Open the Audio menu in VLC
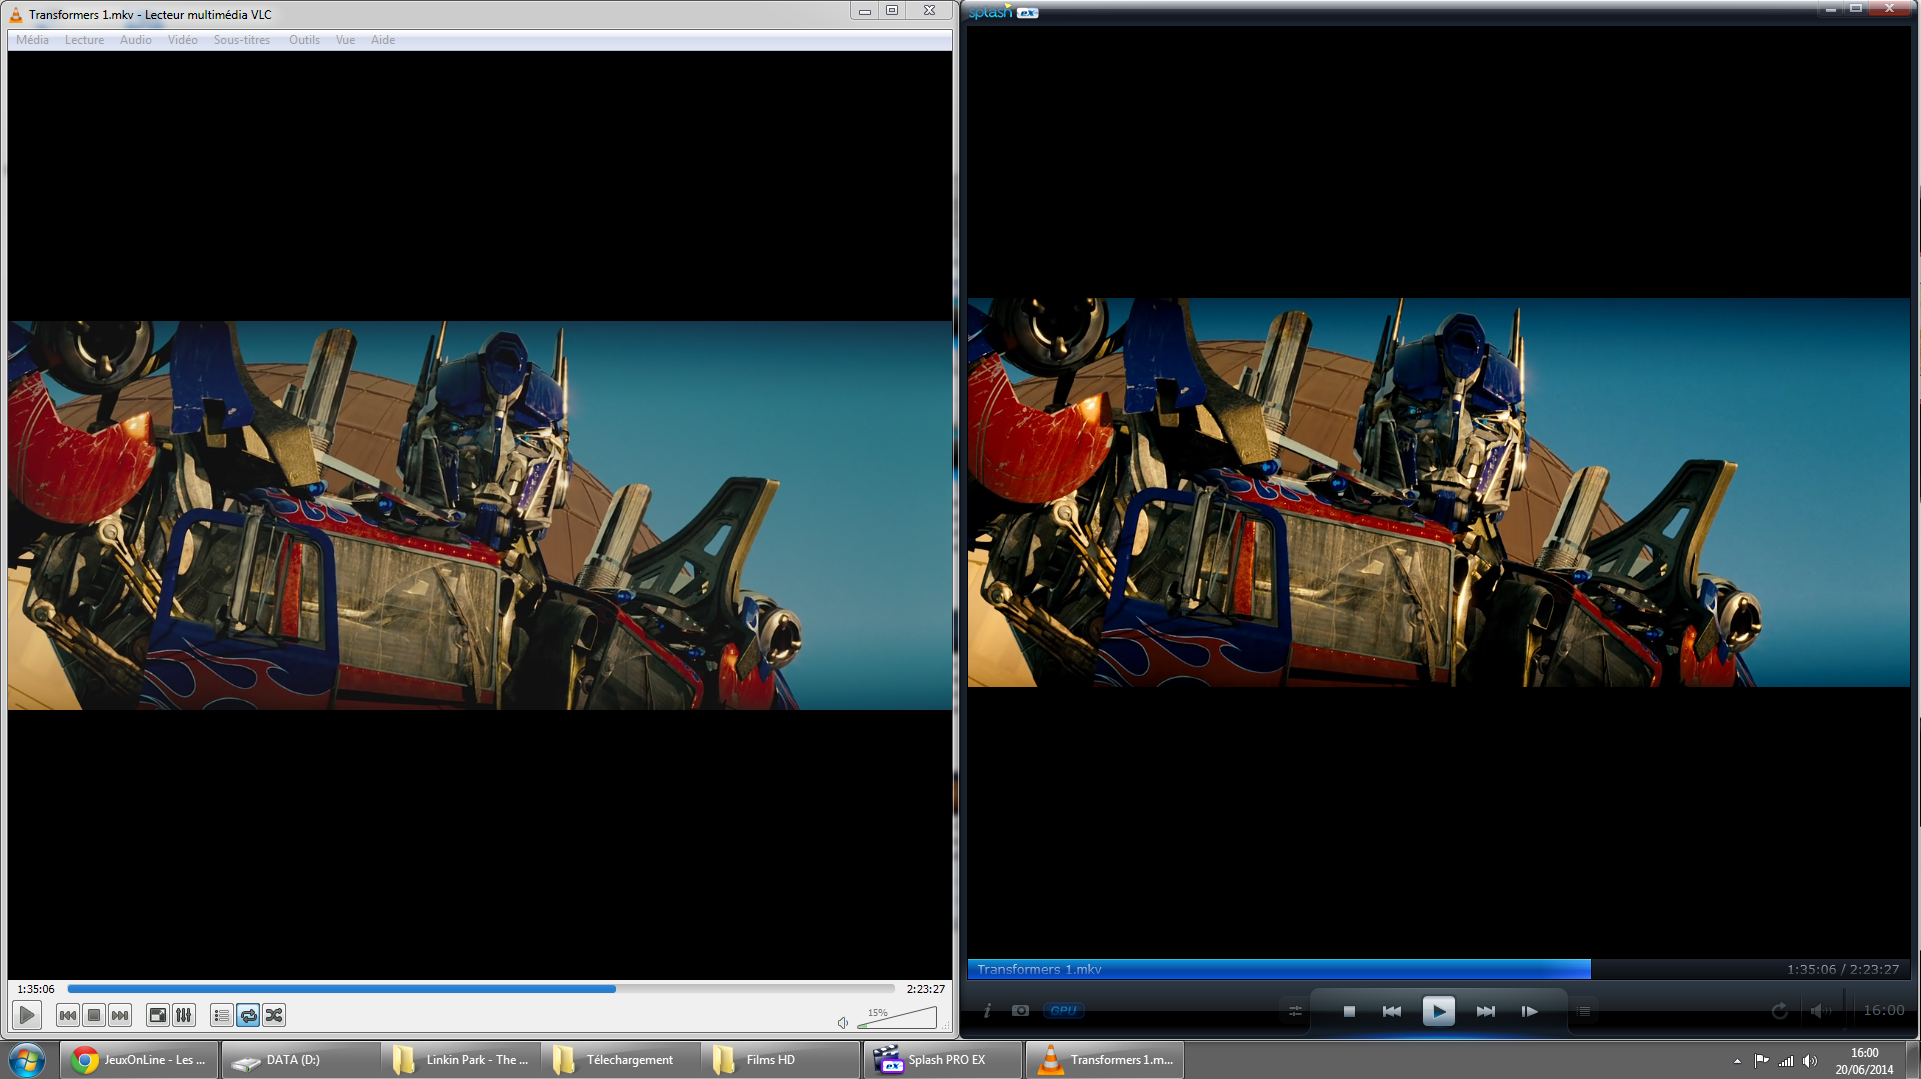Screen dimensions: 1921x1079 pyautogui.click(x=136, y=40)
